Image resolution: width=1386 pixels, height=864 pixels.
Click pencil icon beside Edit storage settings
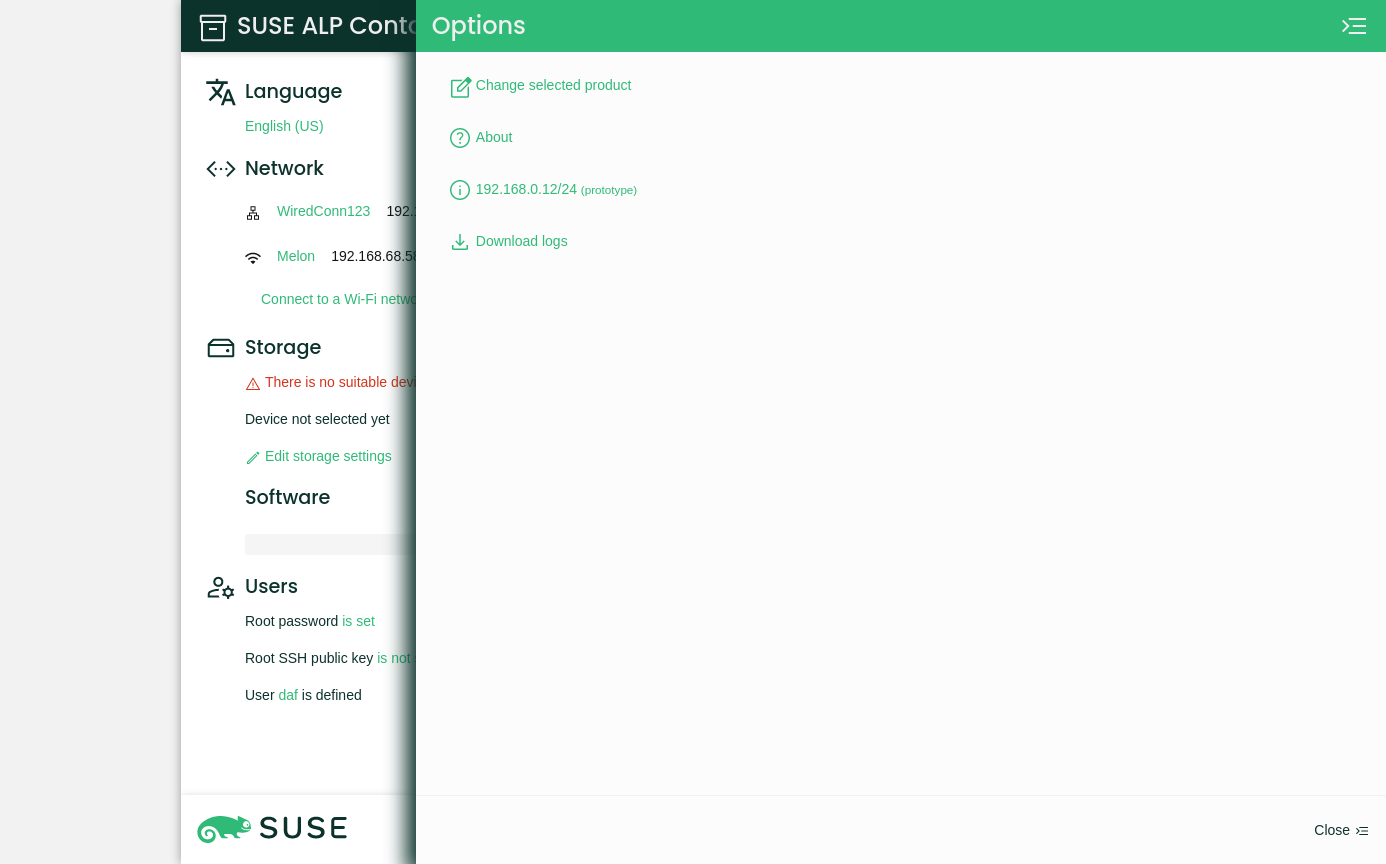(x=253, y=458)
